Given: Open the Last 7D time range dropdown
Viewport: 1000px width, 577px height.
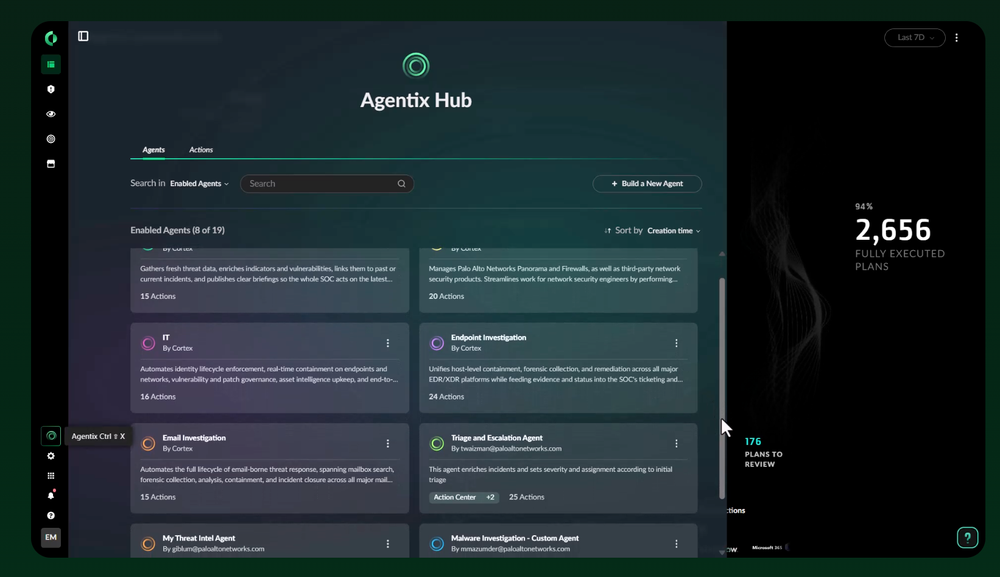Looking at the screenshot, I should [913, 37].
